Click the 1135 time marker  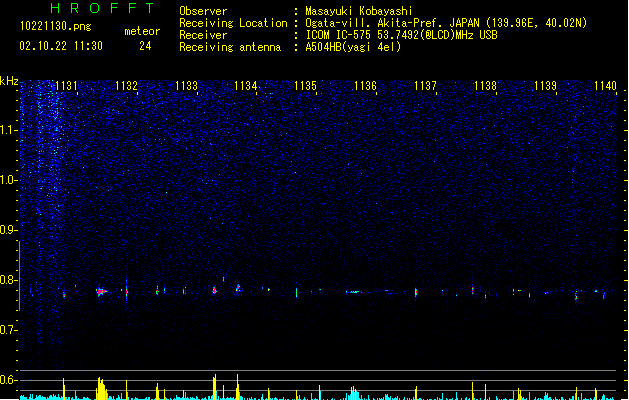[306, 86]
